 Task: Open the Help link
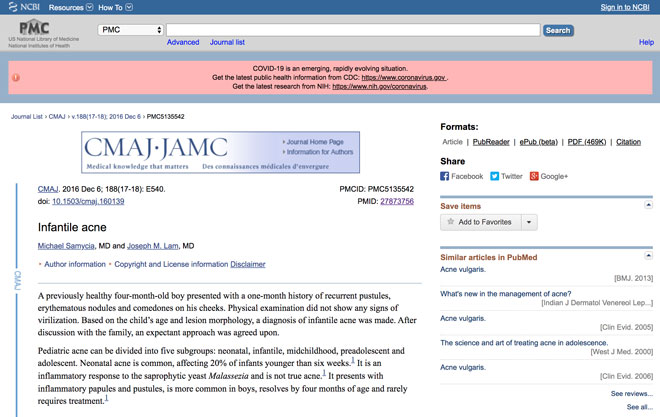[x=646, y=42]
